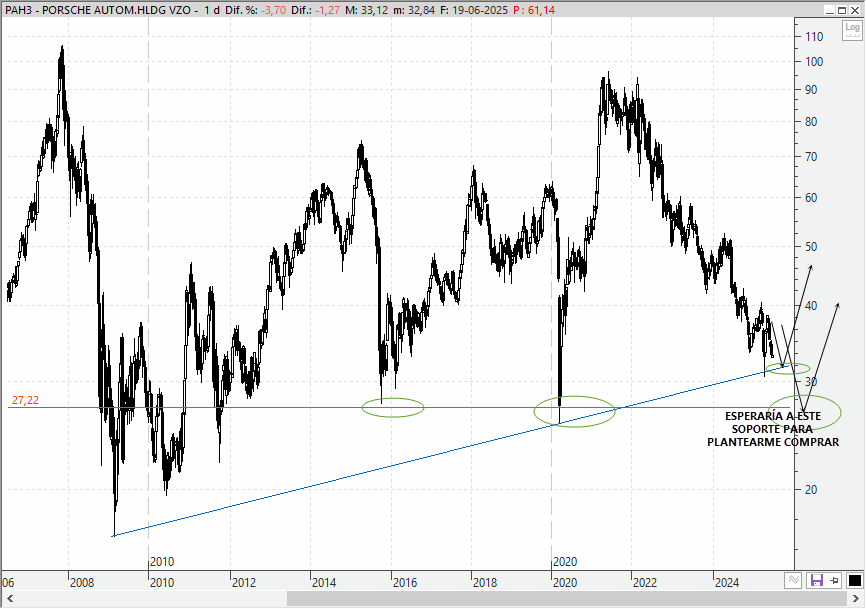Click the upper 2010 decade marker label

pos(162,562)
